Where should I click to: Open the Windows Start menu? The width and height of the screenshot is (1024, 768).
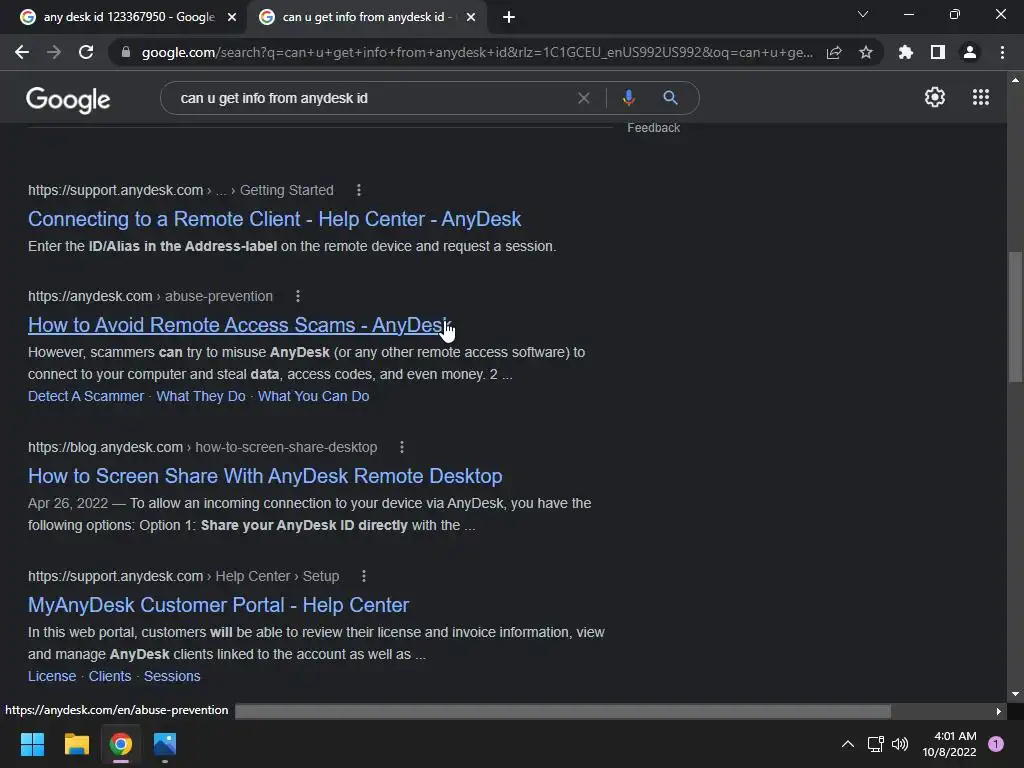tap(32, 744)
